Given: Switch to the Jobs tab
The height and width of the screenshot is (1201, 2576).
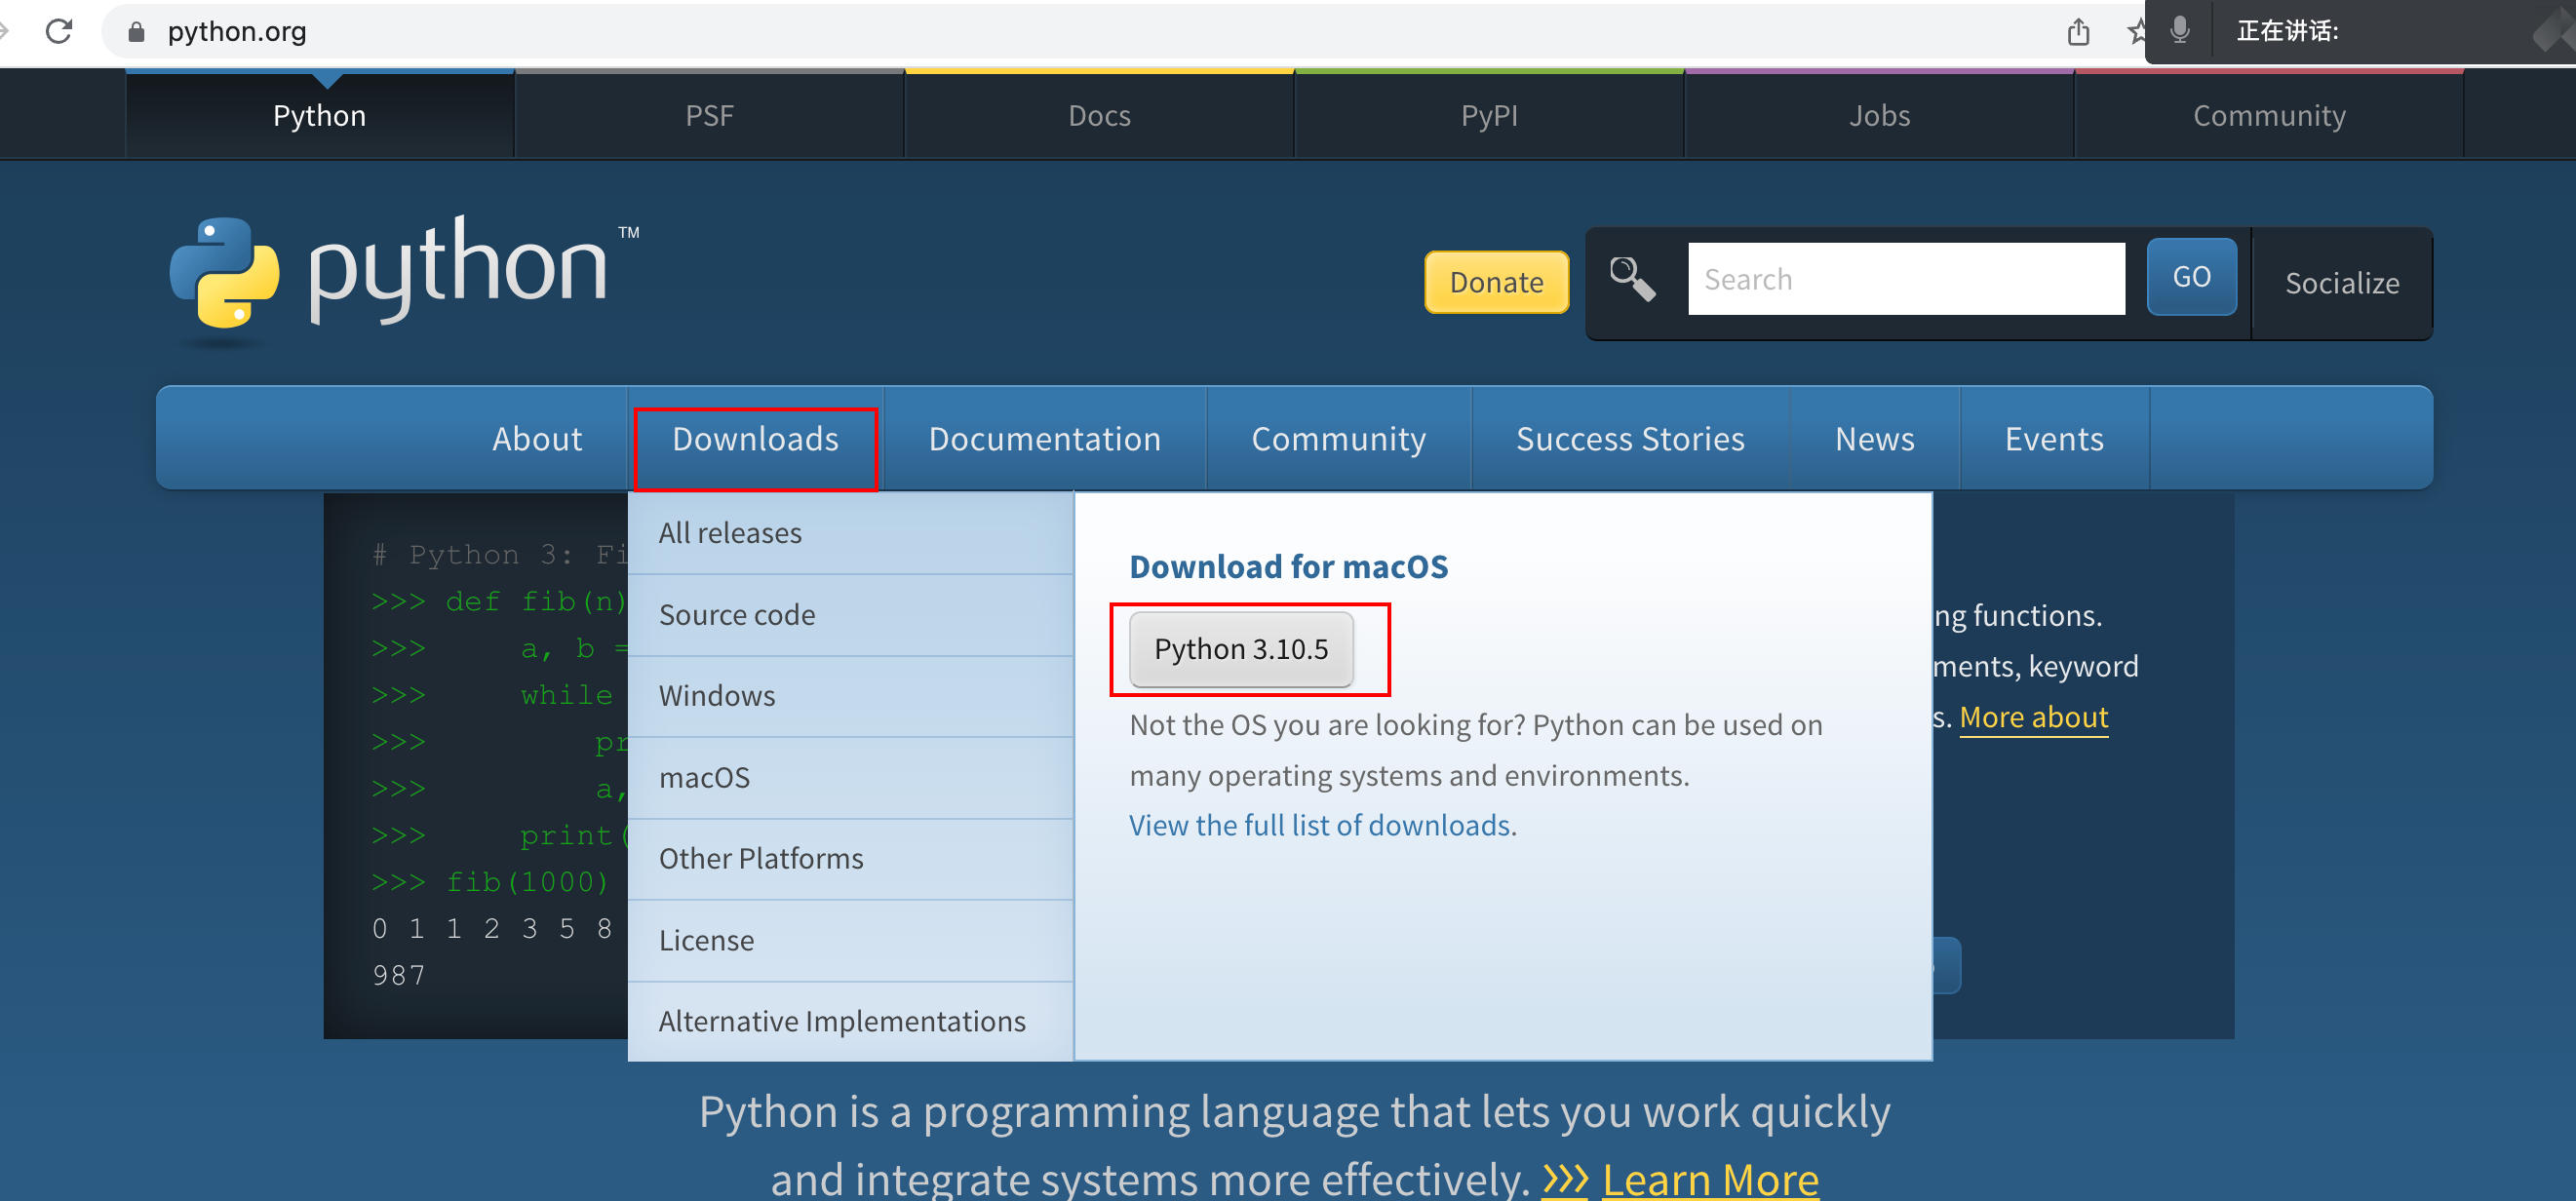Looking at the screenshot, I should pyautogui.click(x=1879, y=115).
